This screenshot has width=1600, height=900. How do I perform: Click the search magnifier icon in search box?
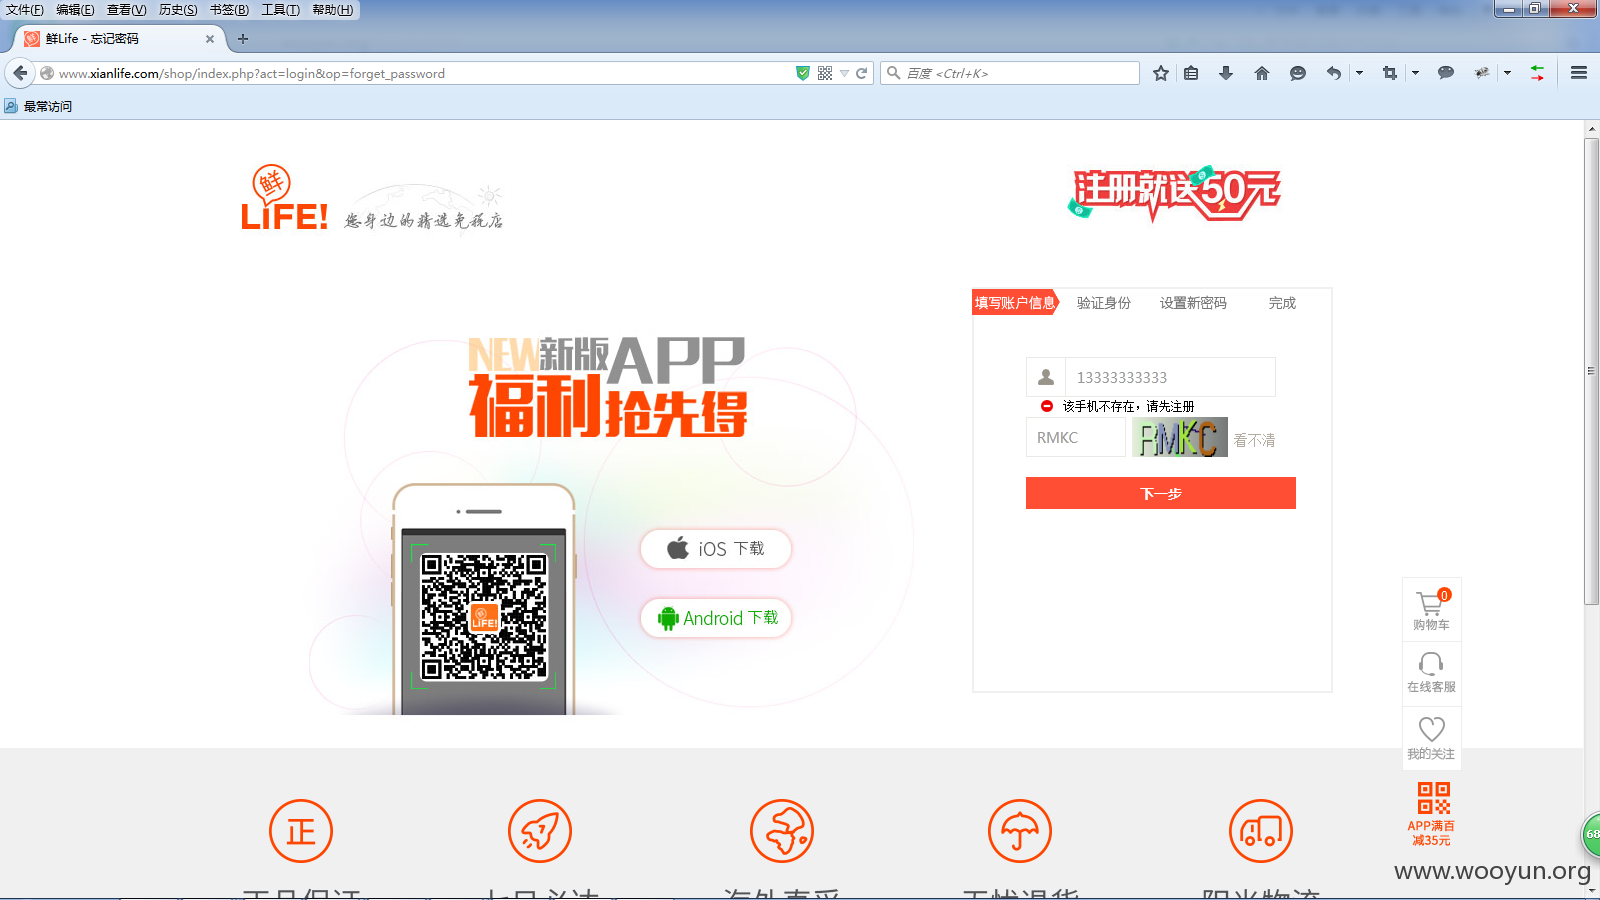pyautogui.click(x=894, y=73)
